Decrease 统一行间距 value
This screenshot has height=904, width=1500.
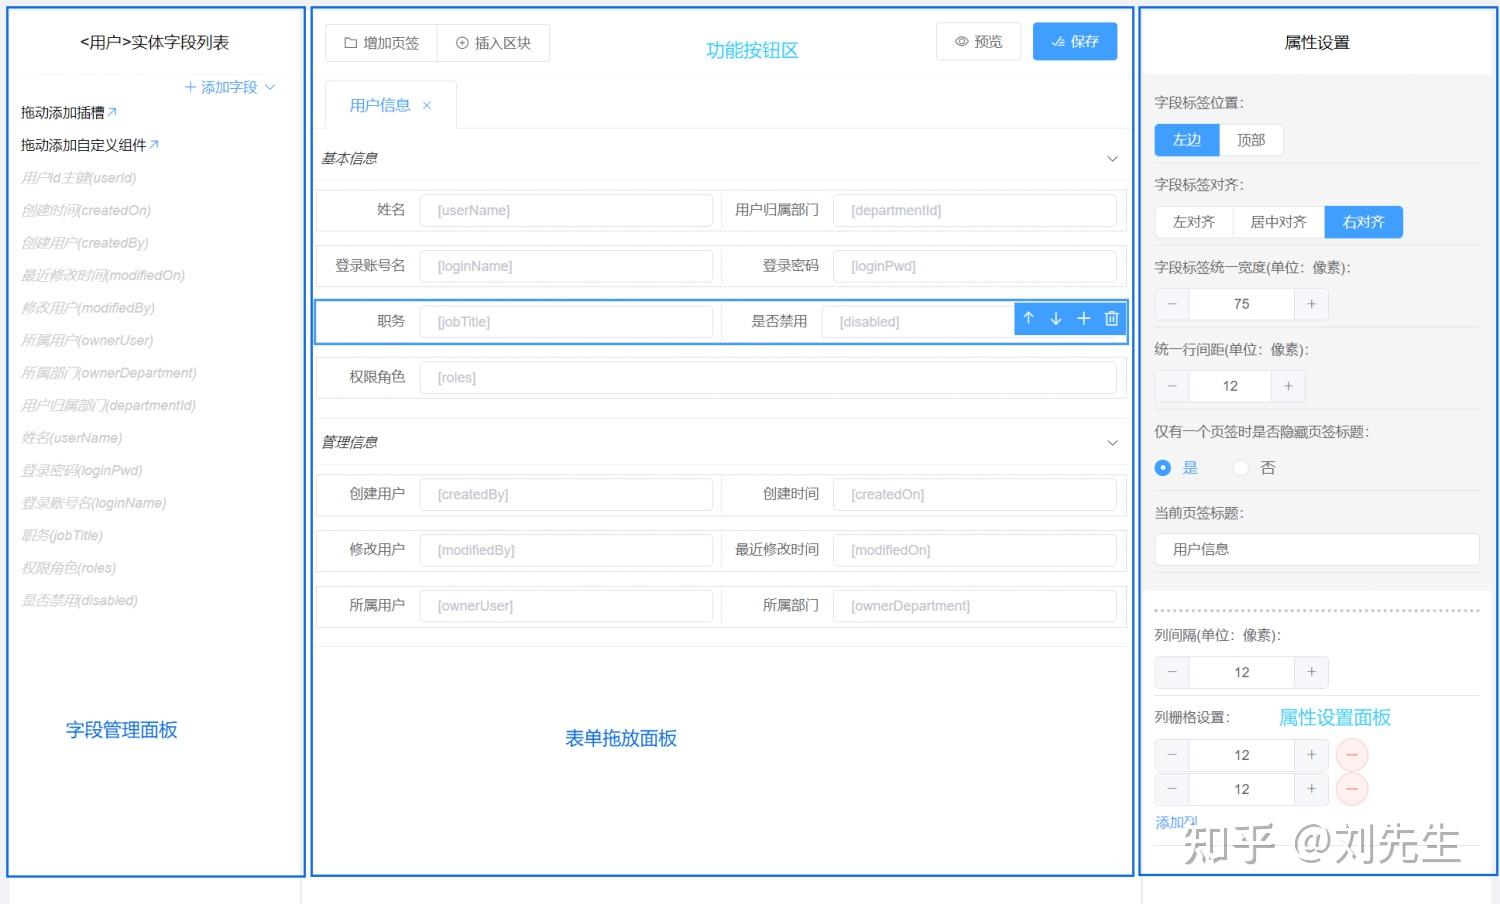1172,386
